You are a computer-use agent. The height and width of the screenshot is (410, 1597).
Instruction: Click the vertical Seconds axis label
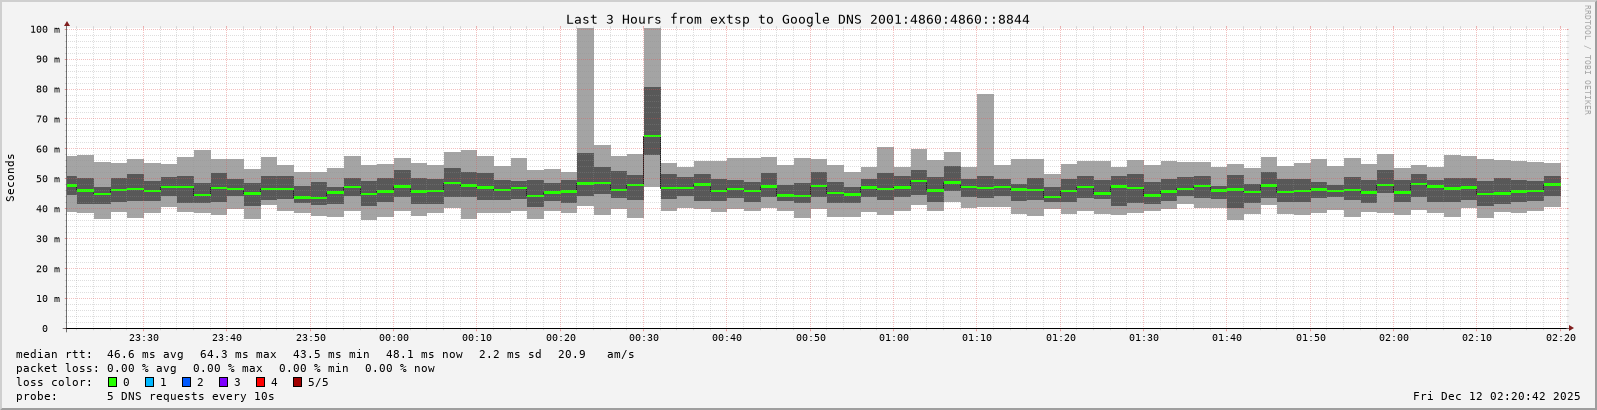tap(11, 178)
